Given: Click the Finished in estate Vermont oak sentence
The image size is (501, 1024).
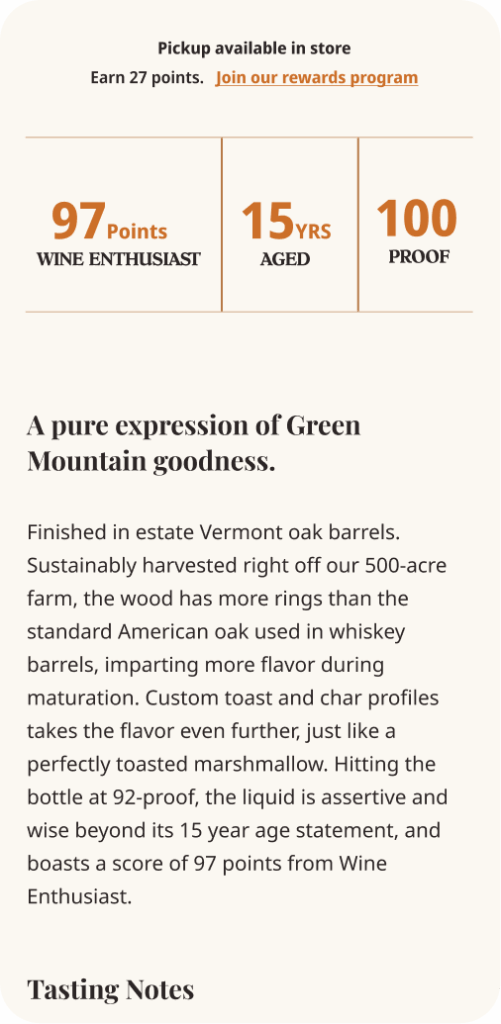Looking at the screenshot, I should click(213, 532).
